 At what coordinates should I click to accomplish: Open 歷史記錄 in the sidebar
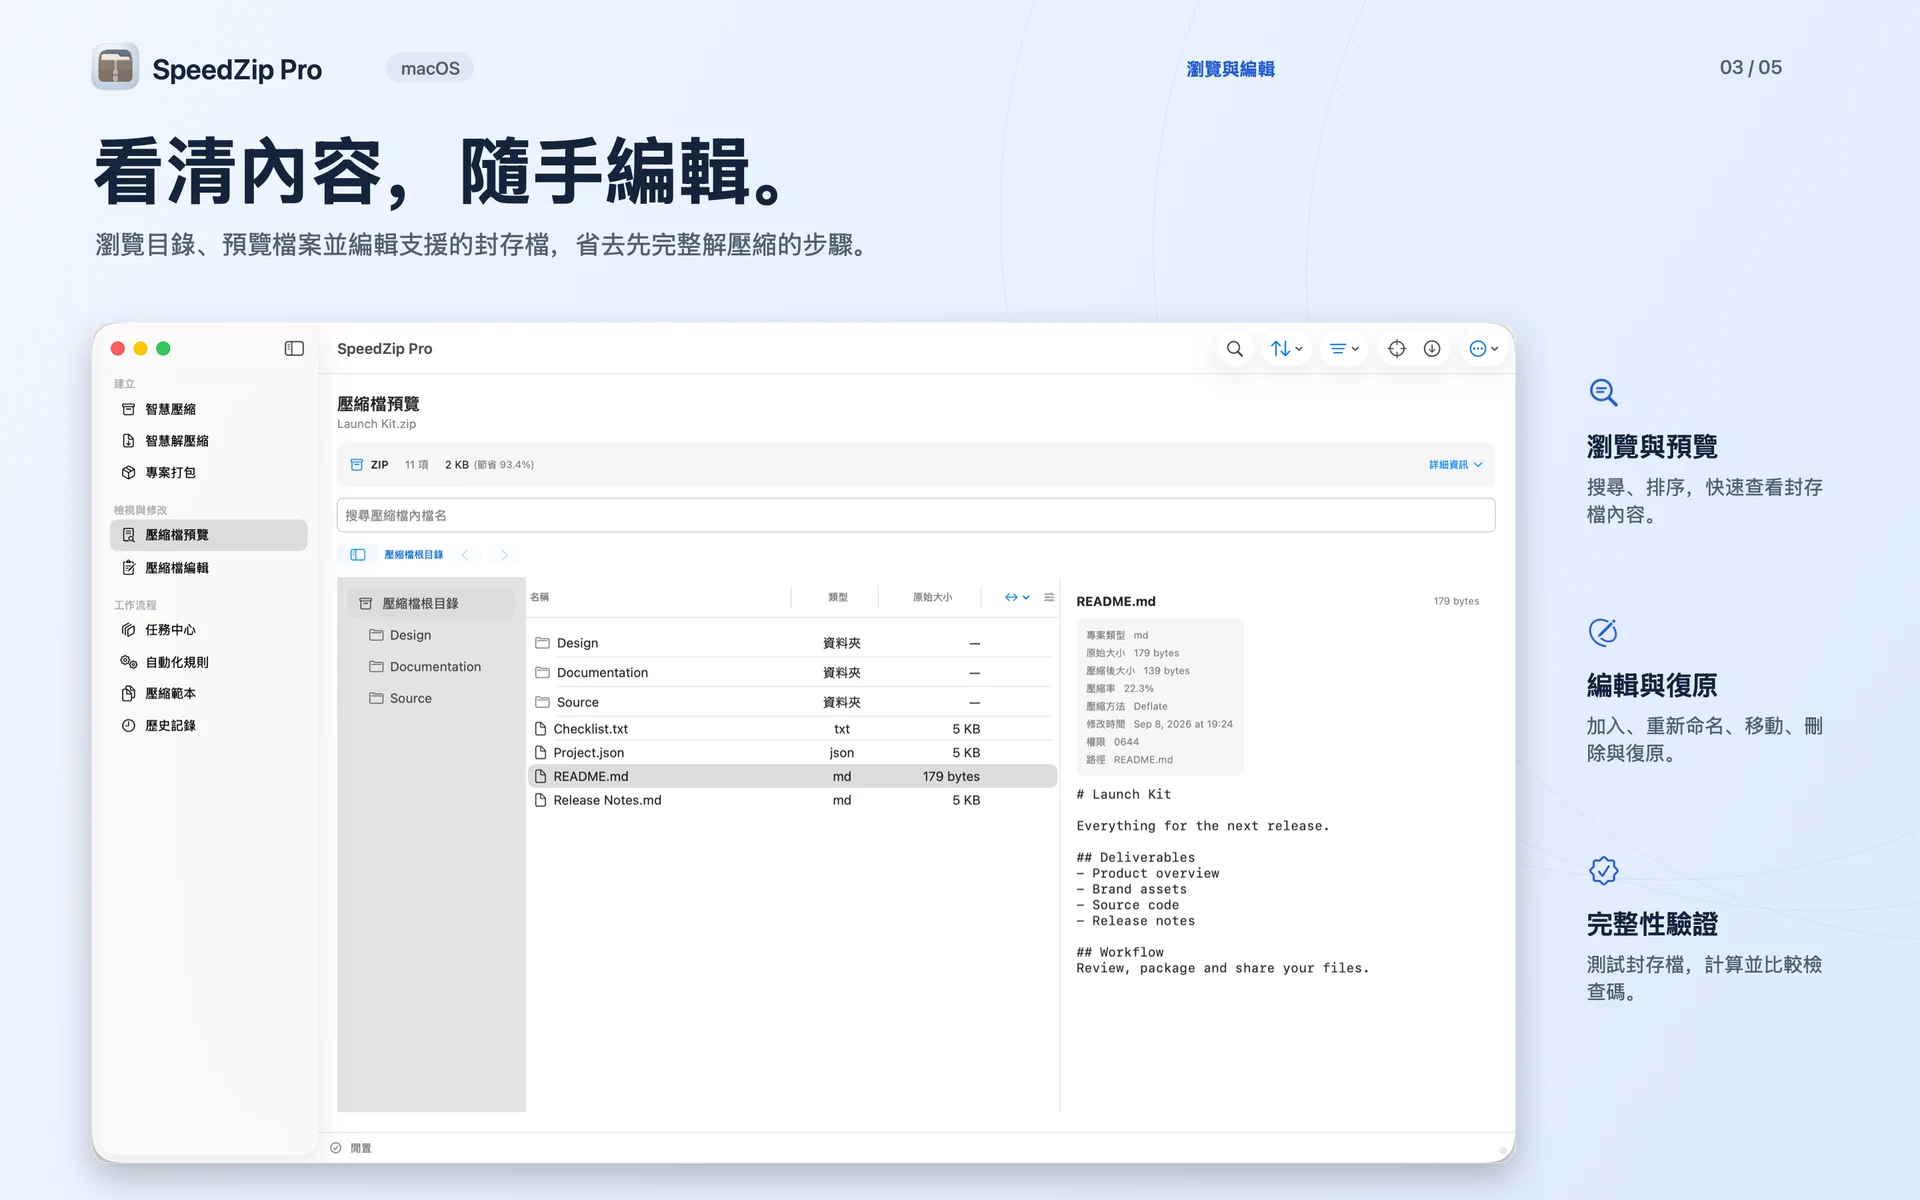pos(208,725)
